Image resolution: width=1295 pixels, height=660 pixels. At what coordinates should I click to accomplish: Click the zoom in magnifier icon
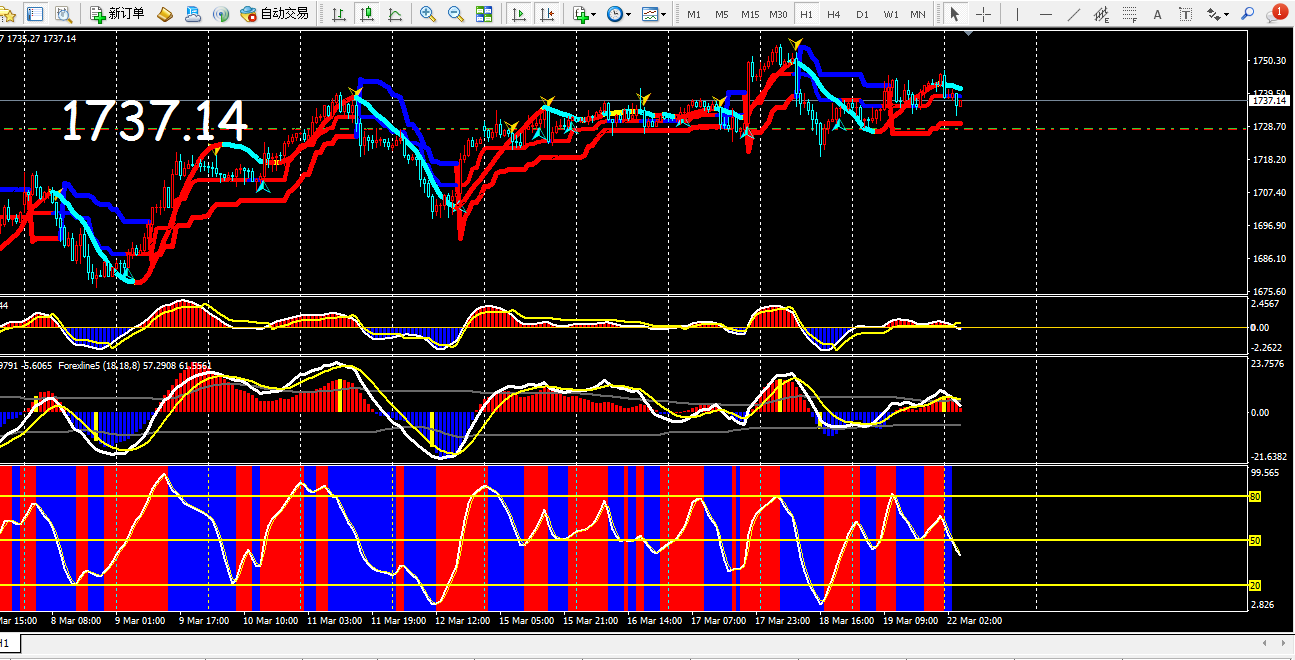(428, 14)
